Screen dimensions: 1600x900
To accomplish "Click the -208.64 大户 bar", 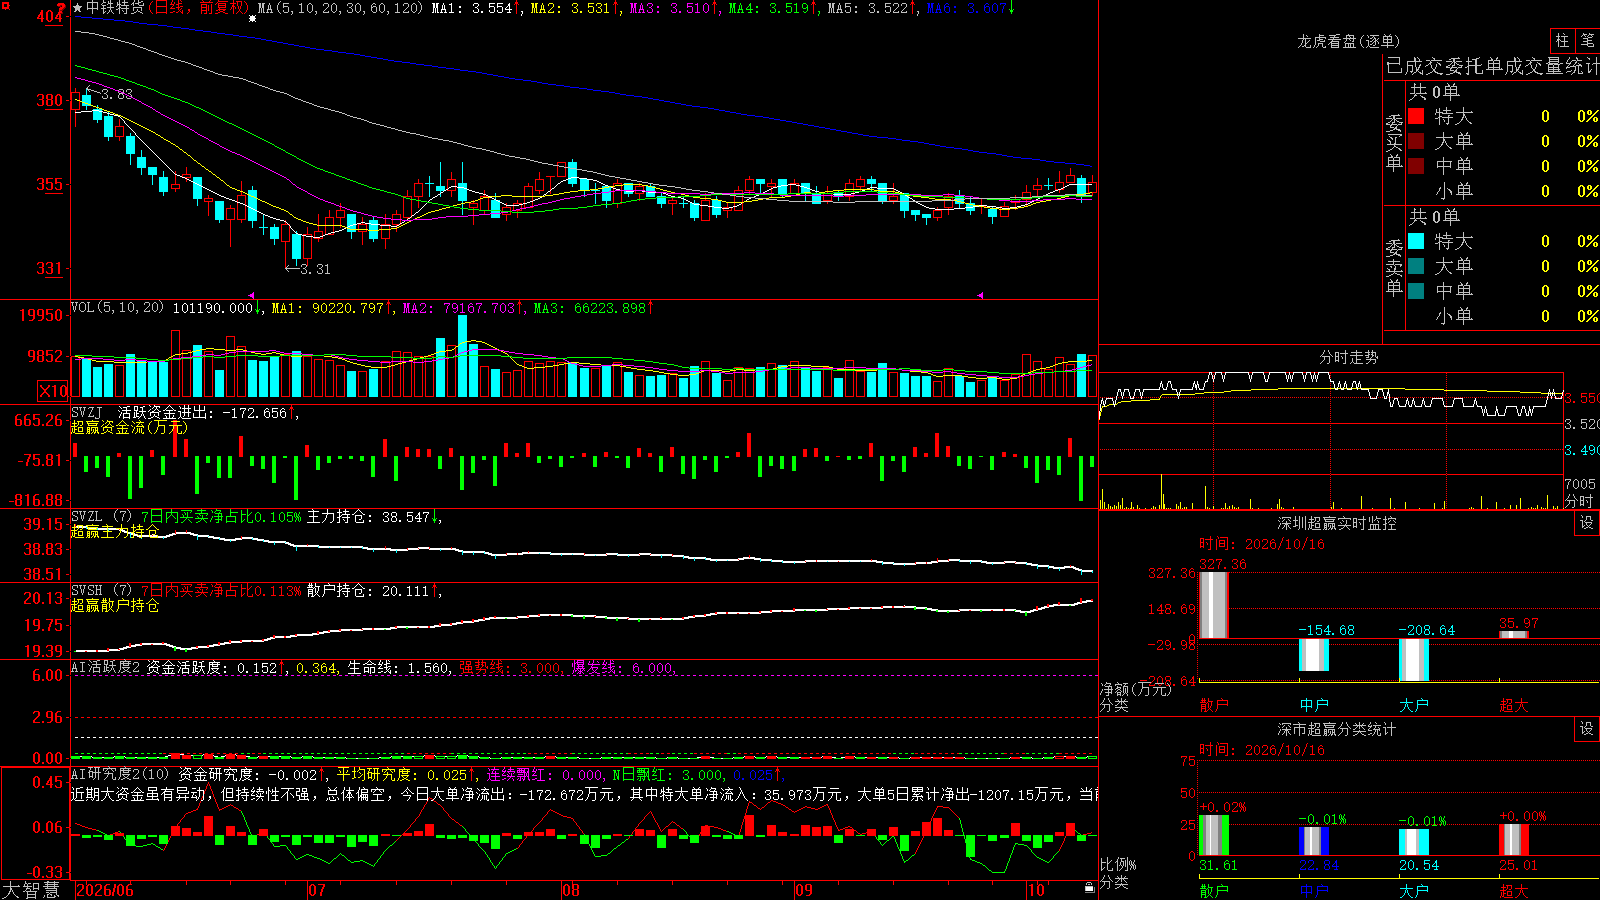I will click(1413, 659).
